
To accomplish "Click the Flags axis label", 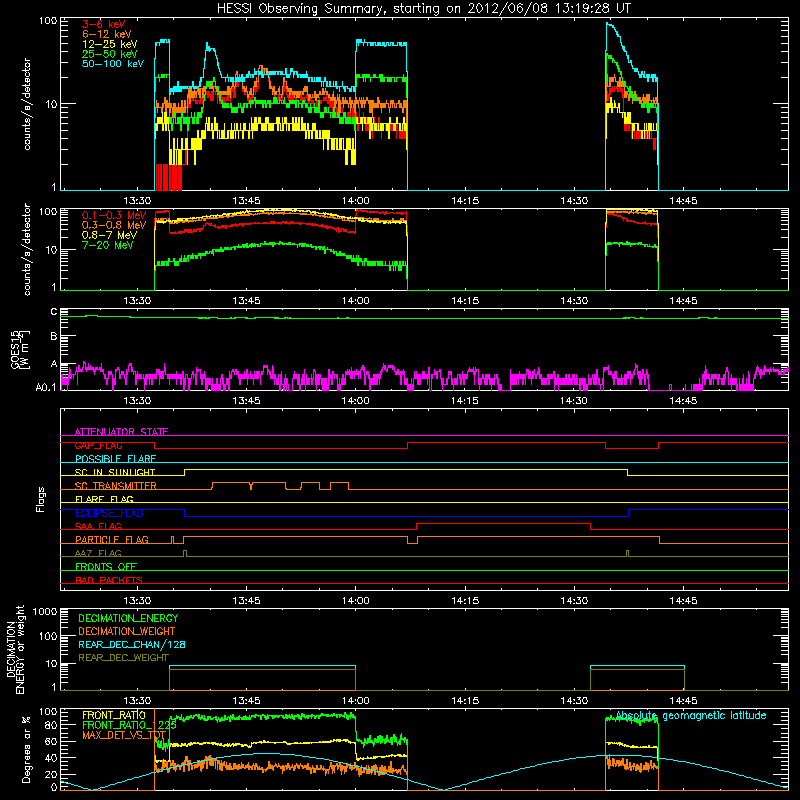I will (41, 499).
